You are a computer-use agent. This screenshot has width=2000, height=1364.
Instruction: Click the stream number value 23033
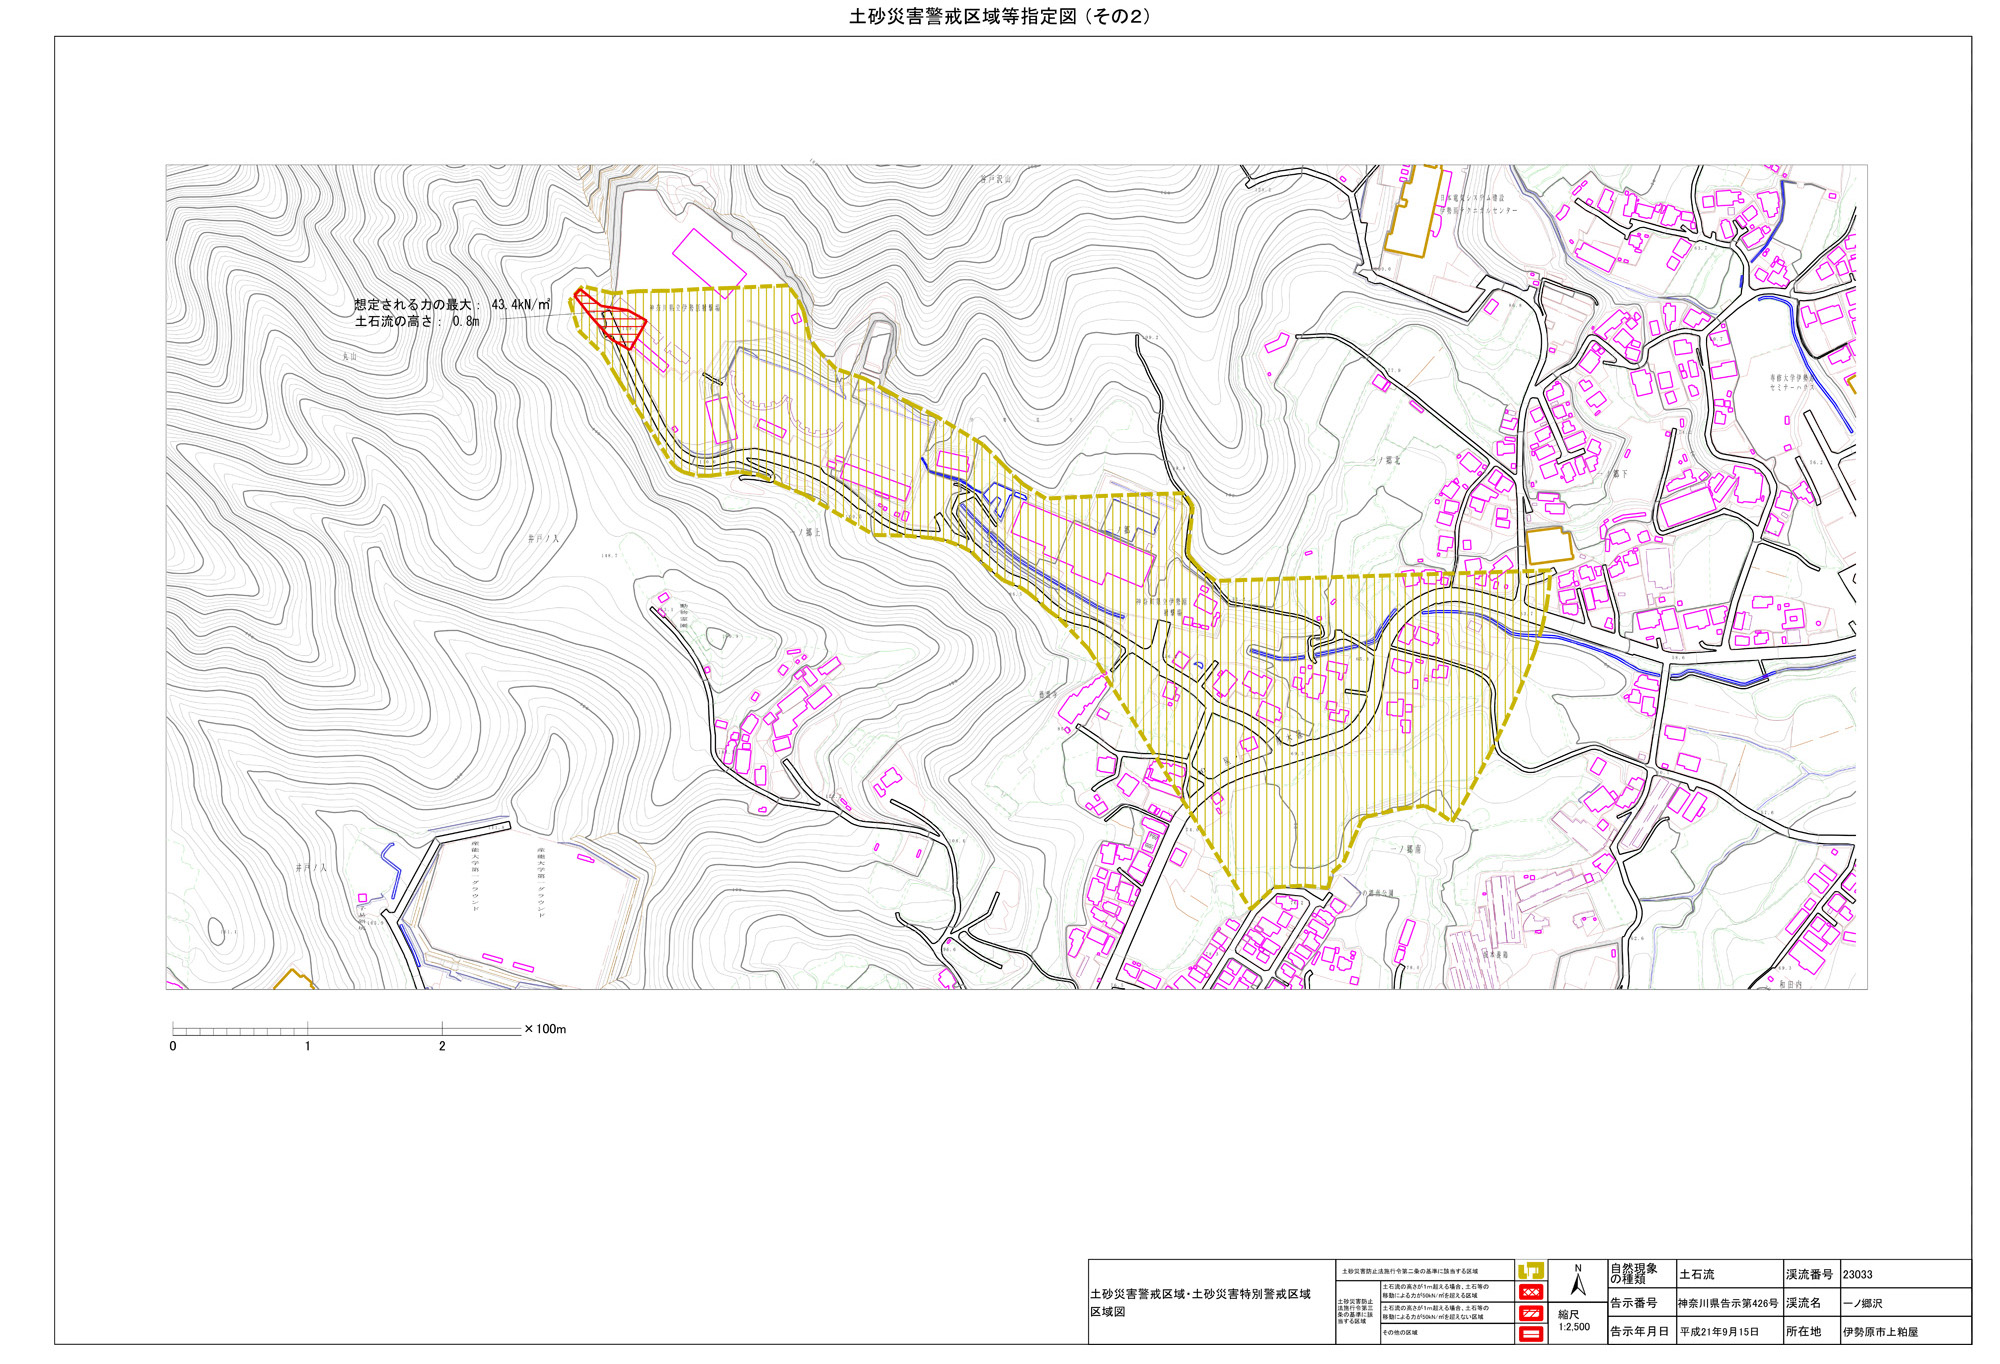[x=1857, y=1275]
